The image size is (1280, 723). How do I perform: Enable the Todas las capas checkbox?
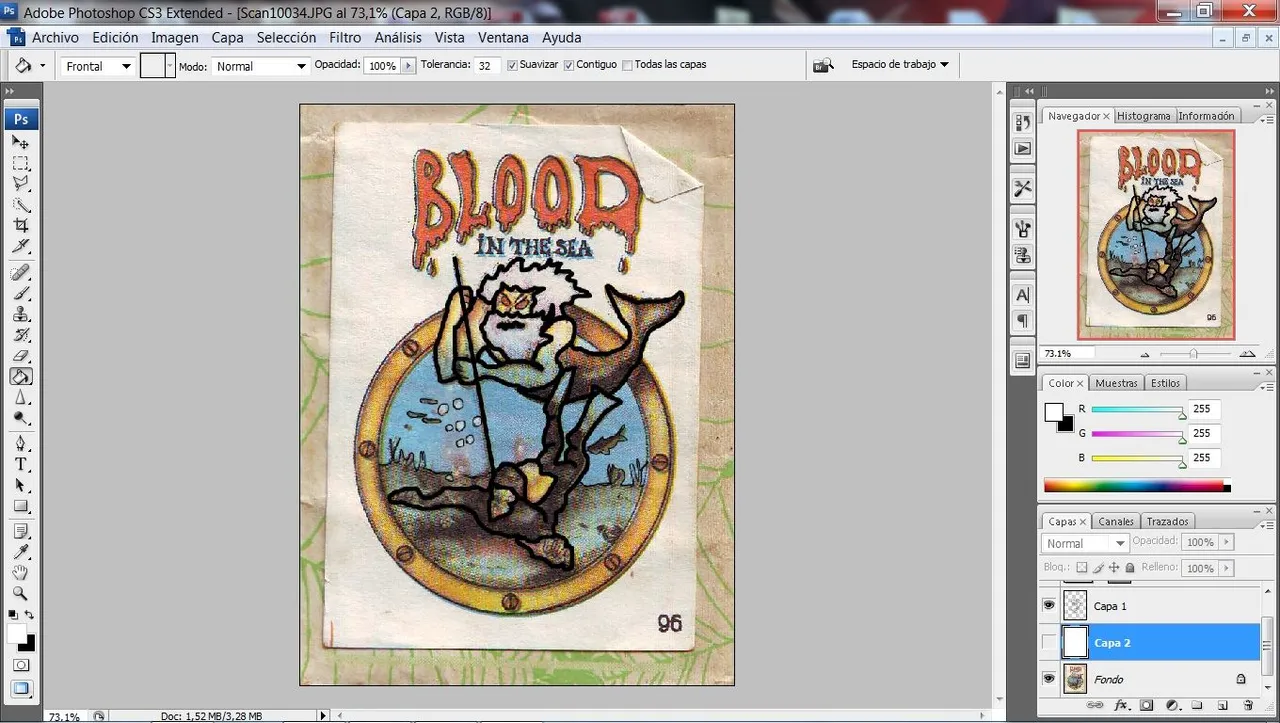627,65
